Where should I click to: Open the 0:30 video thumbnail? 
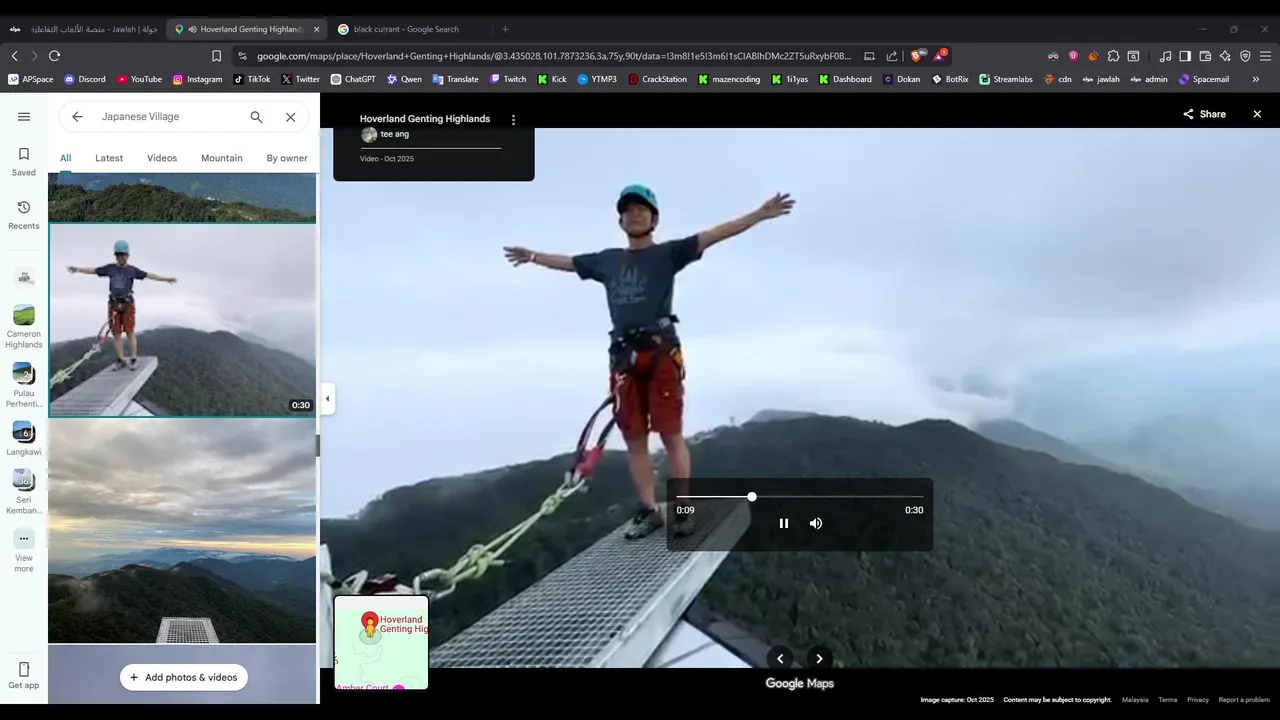tap(182, 320)
